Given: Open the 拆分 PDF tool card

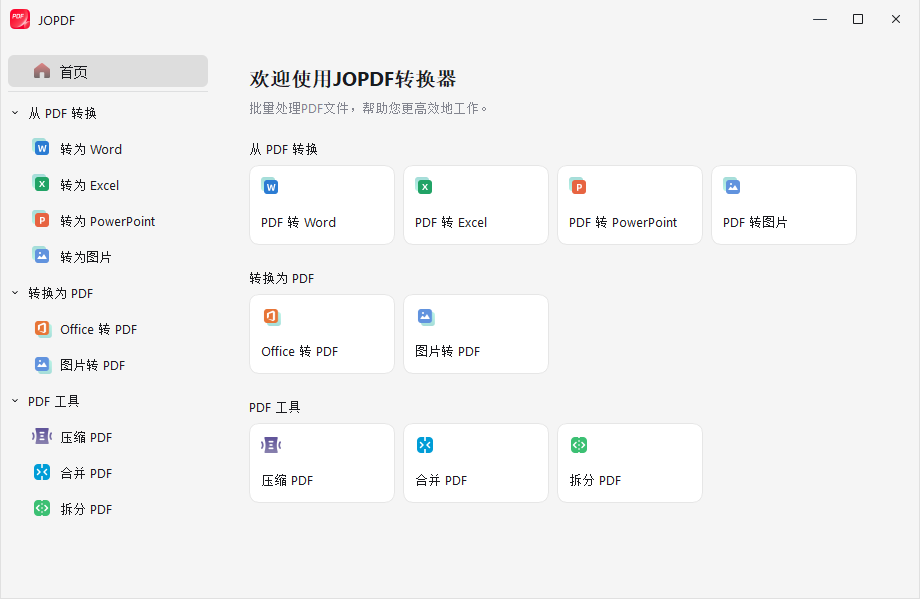Looking at the screenshot, I should [x=629, y=462].
